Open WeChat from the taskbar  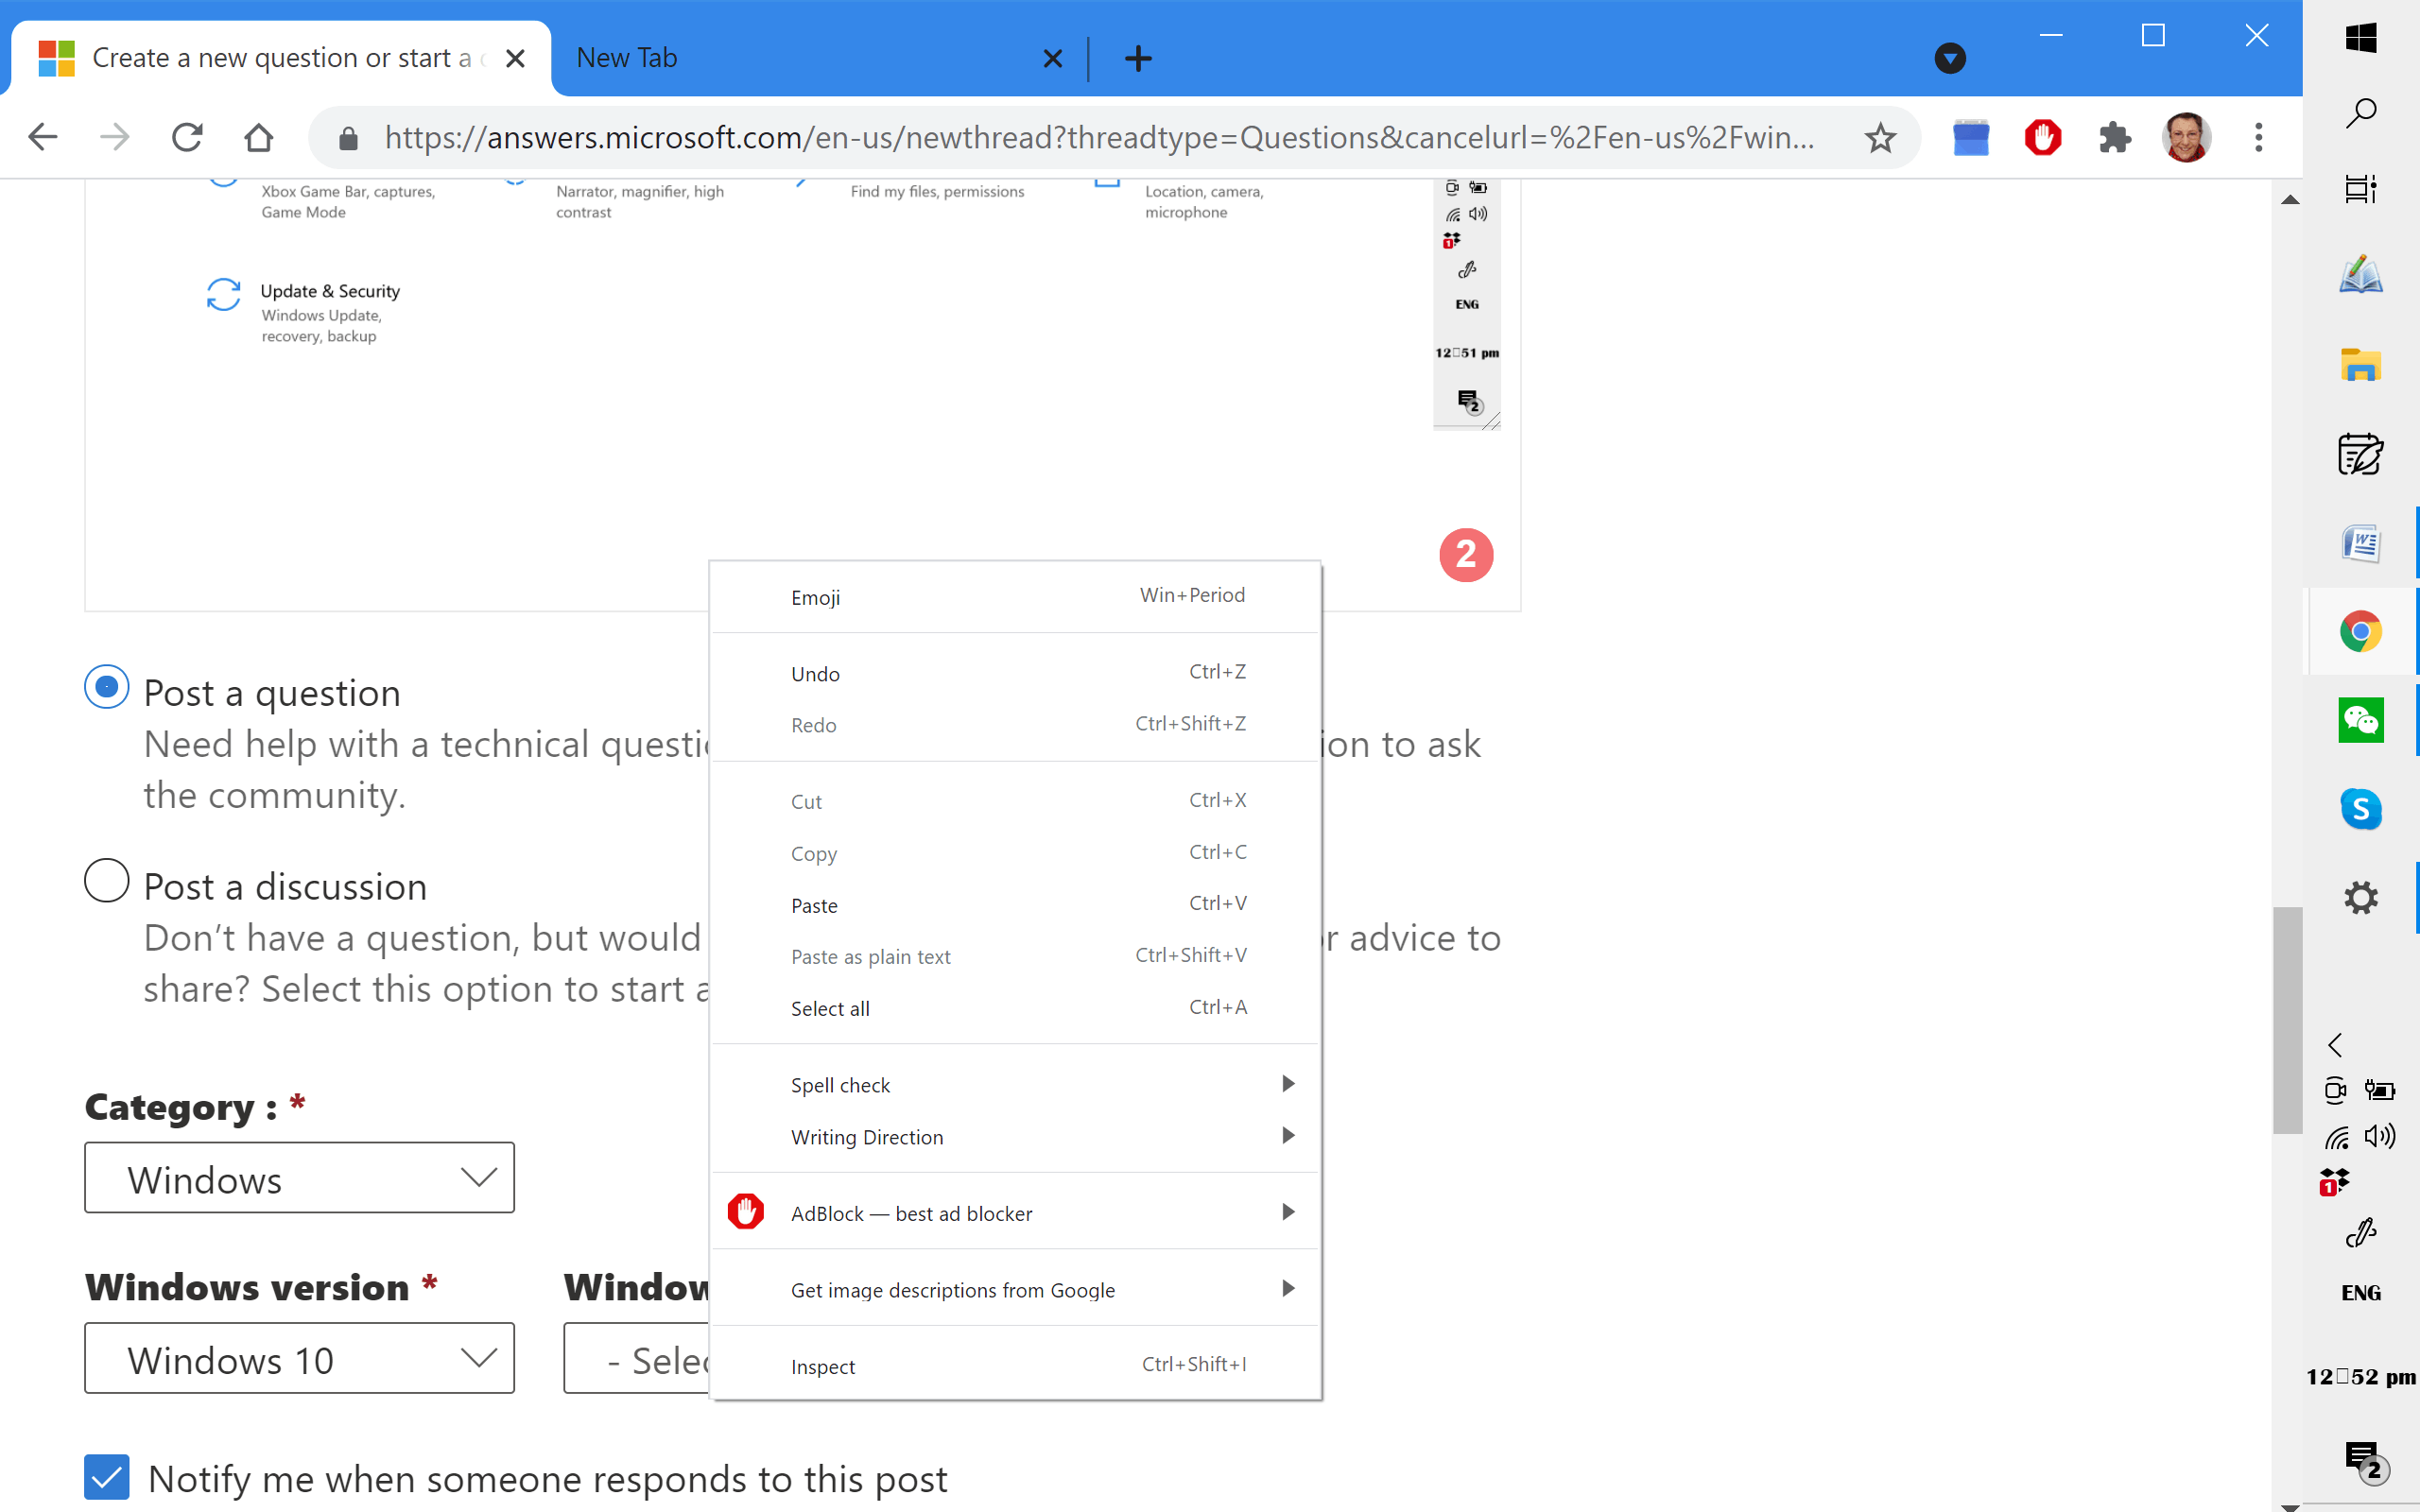point(2360,720)
